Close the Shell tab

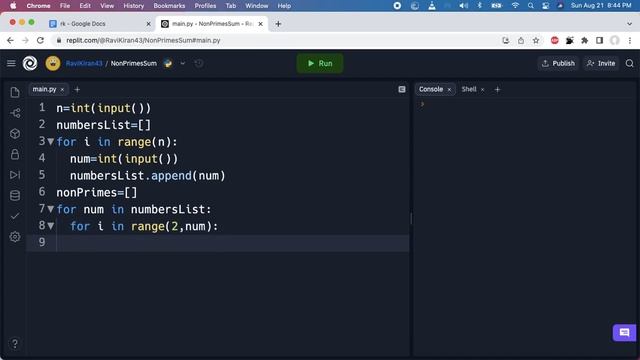pyautogui.click(x=482, y=89)
